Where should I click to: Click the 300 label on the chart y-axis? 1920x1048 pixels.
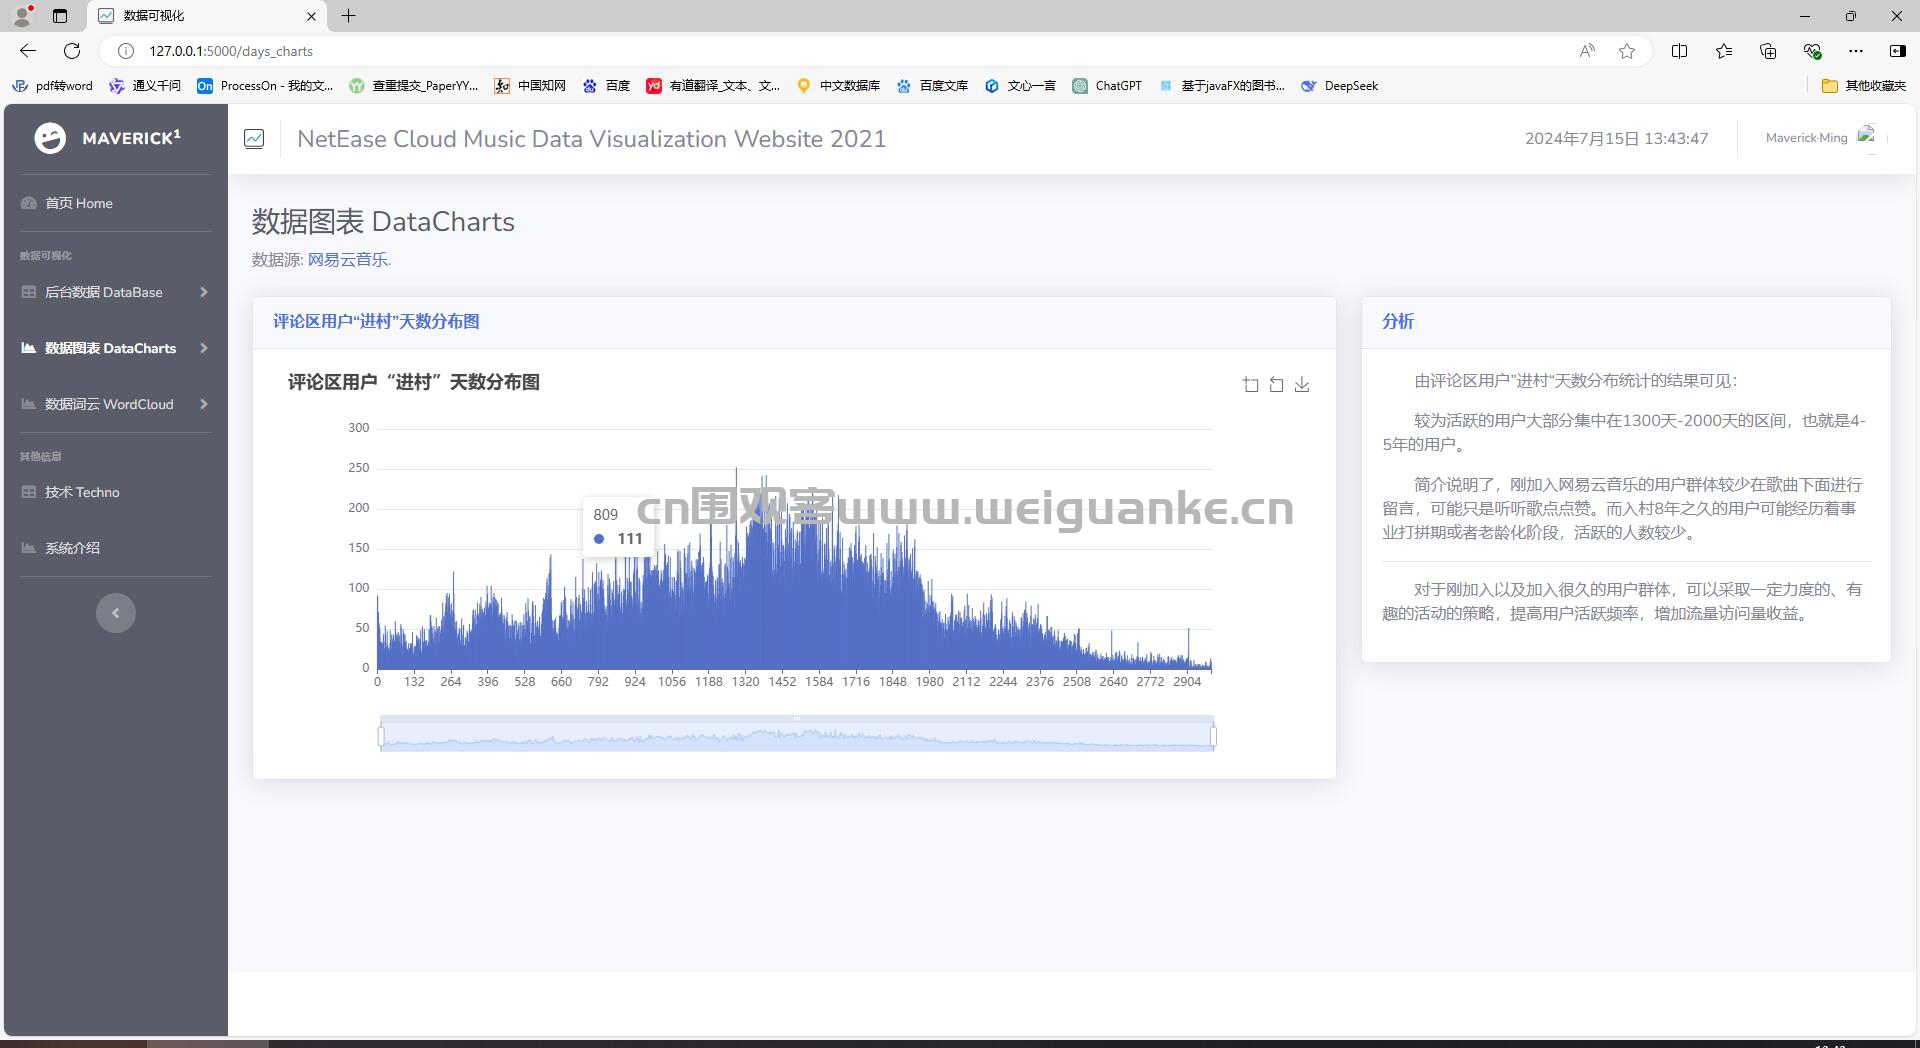(x=358, y=428)
